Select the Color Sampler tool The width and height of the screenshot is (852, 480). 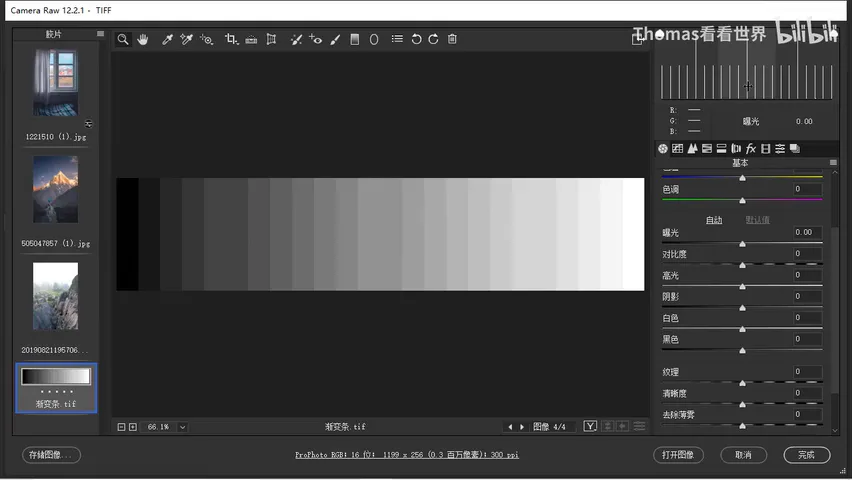pos(186,39)
